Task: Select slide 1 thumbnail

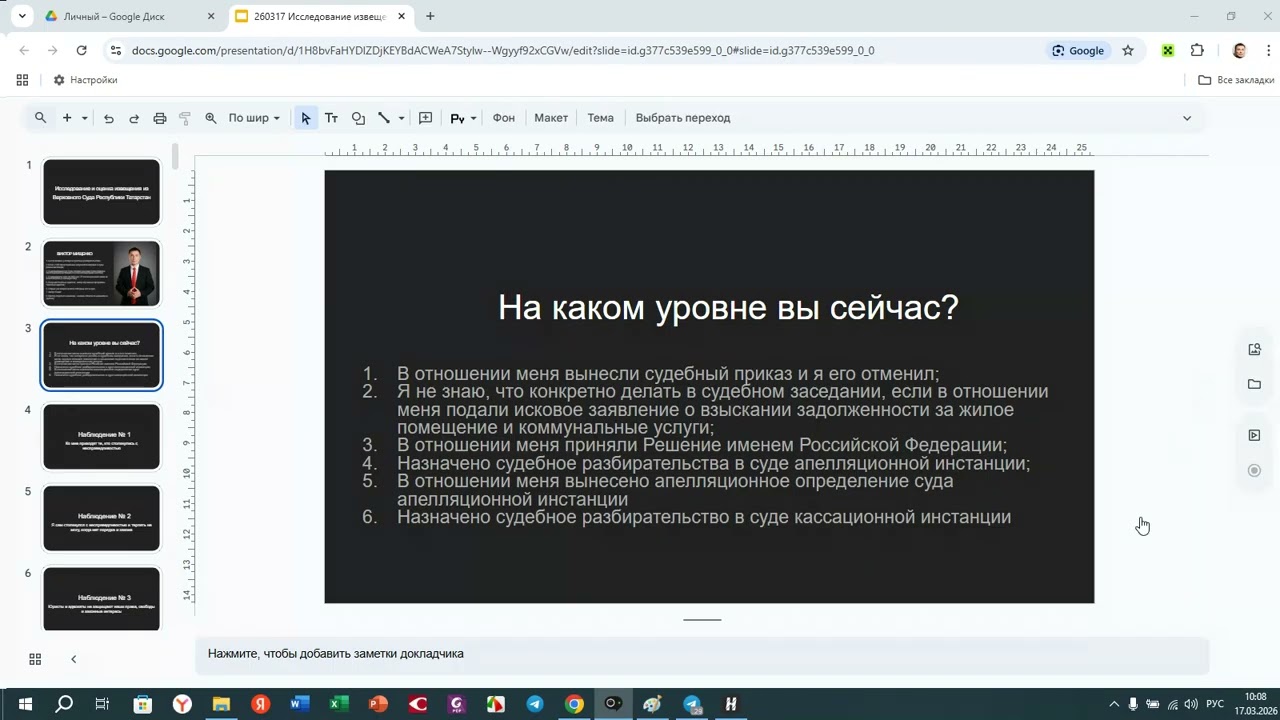Action: tap(101, 191)
